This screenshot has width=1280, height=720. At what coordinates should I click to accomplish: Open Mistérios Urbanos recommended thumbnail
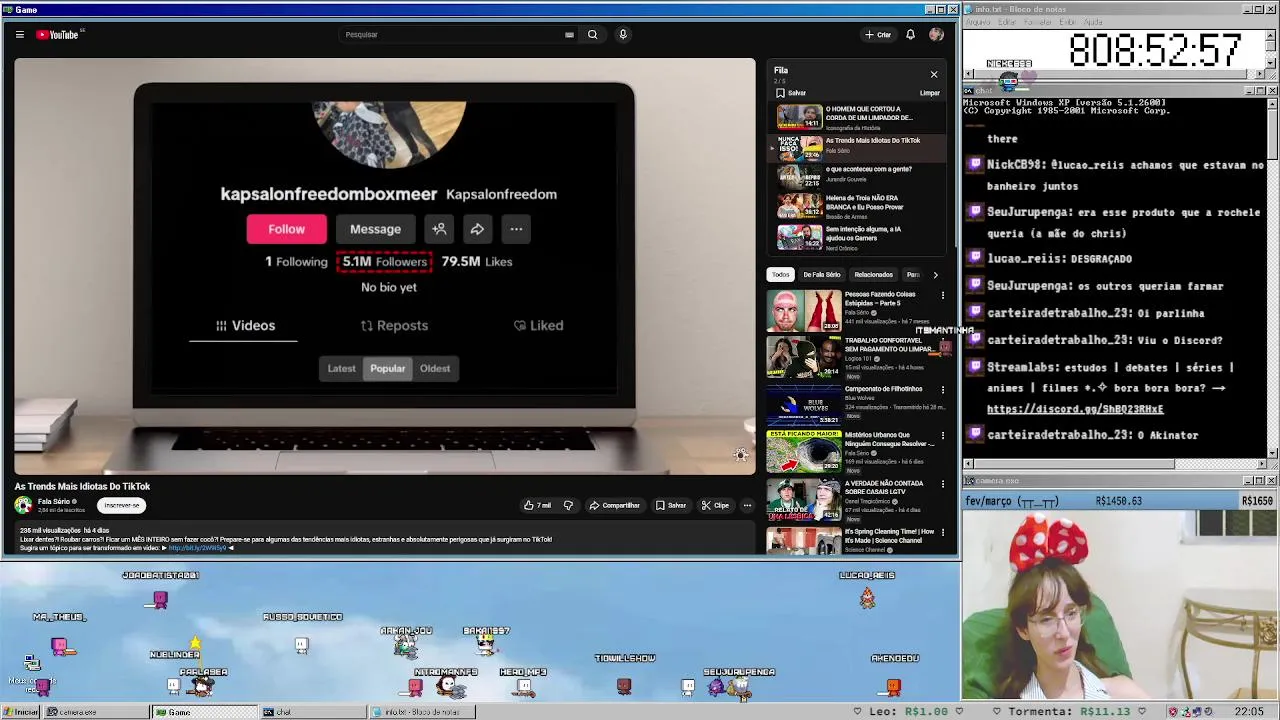(804, 452)
